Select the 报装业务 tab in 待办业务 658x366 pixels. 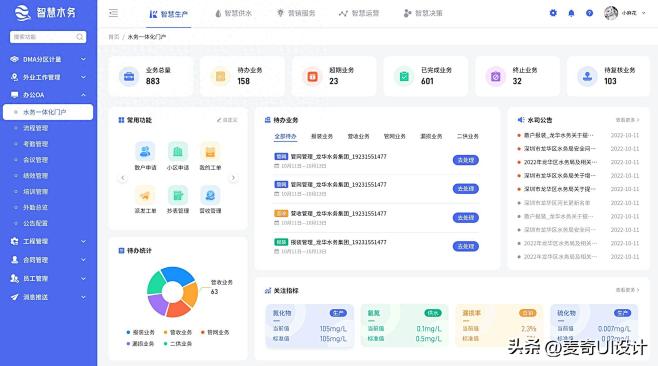322,136
